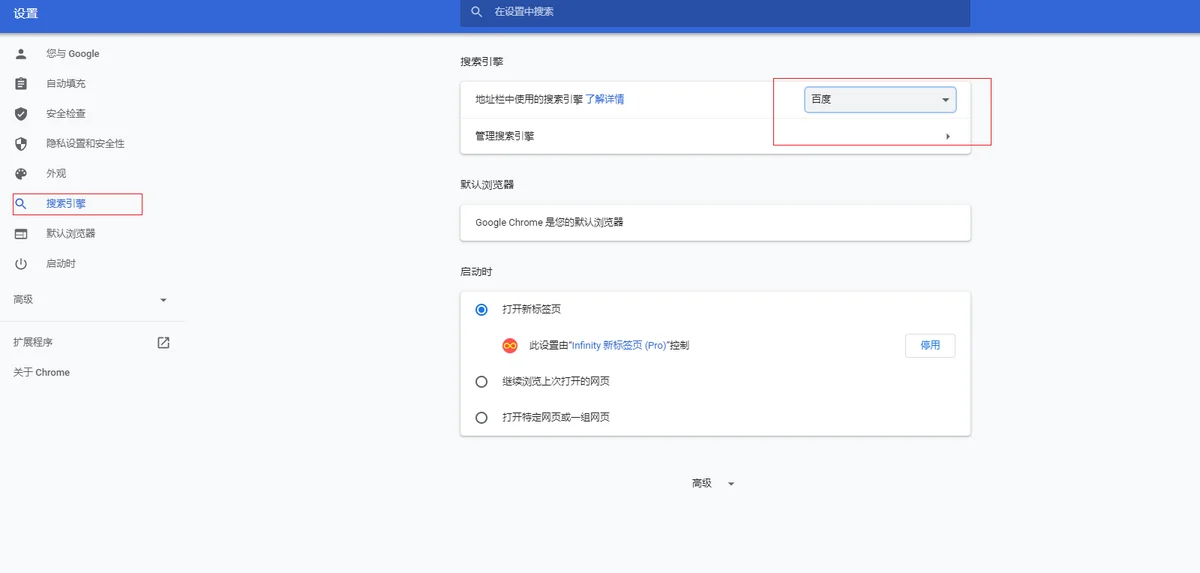
Task: Click the 启动时 section heading in main pane
Action: click(x=476, y=272)
